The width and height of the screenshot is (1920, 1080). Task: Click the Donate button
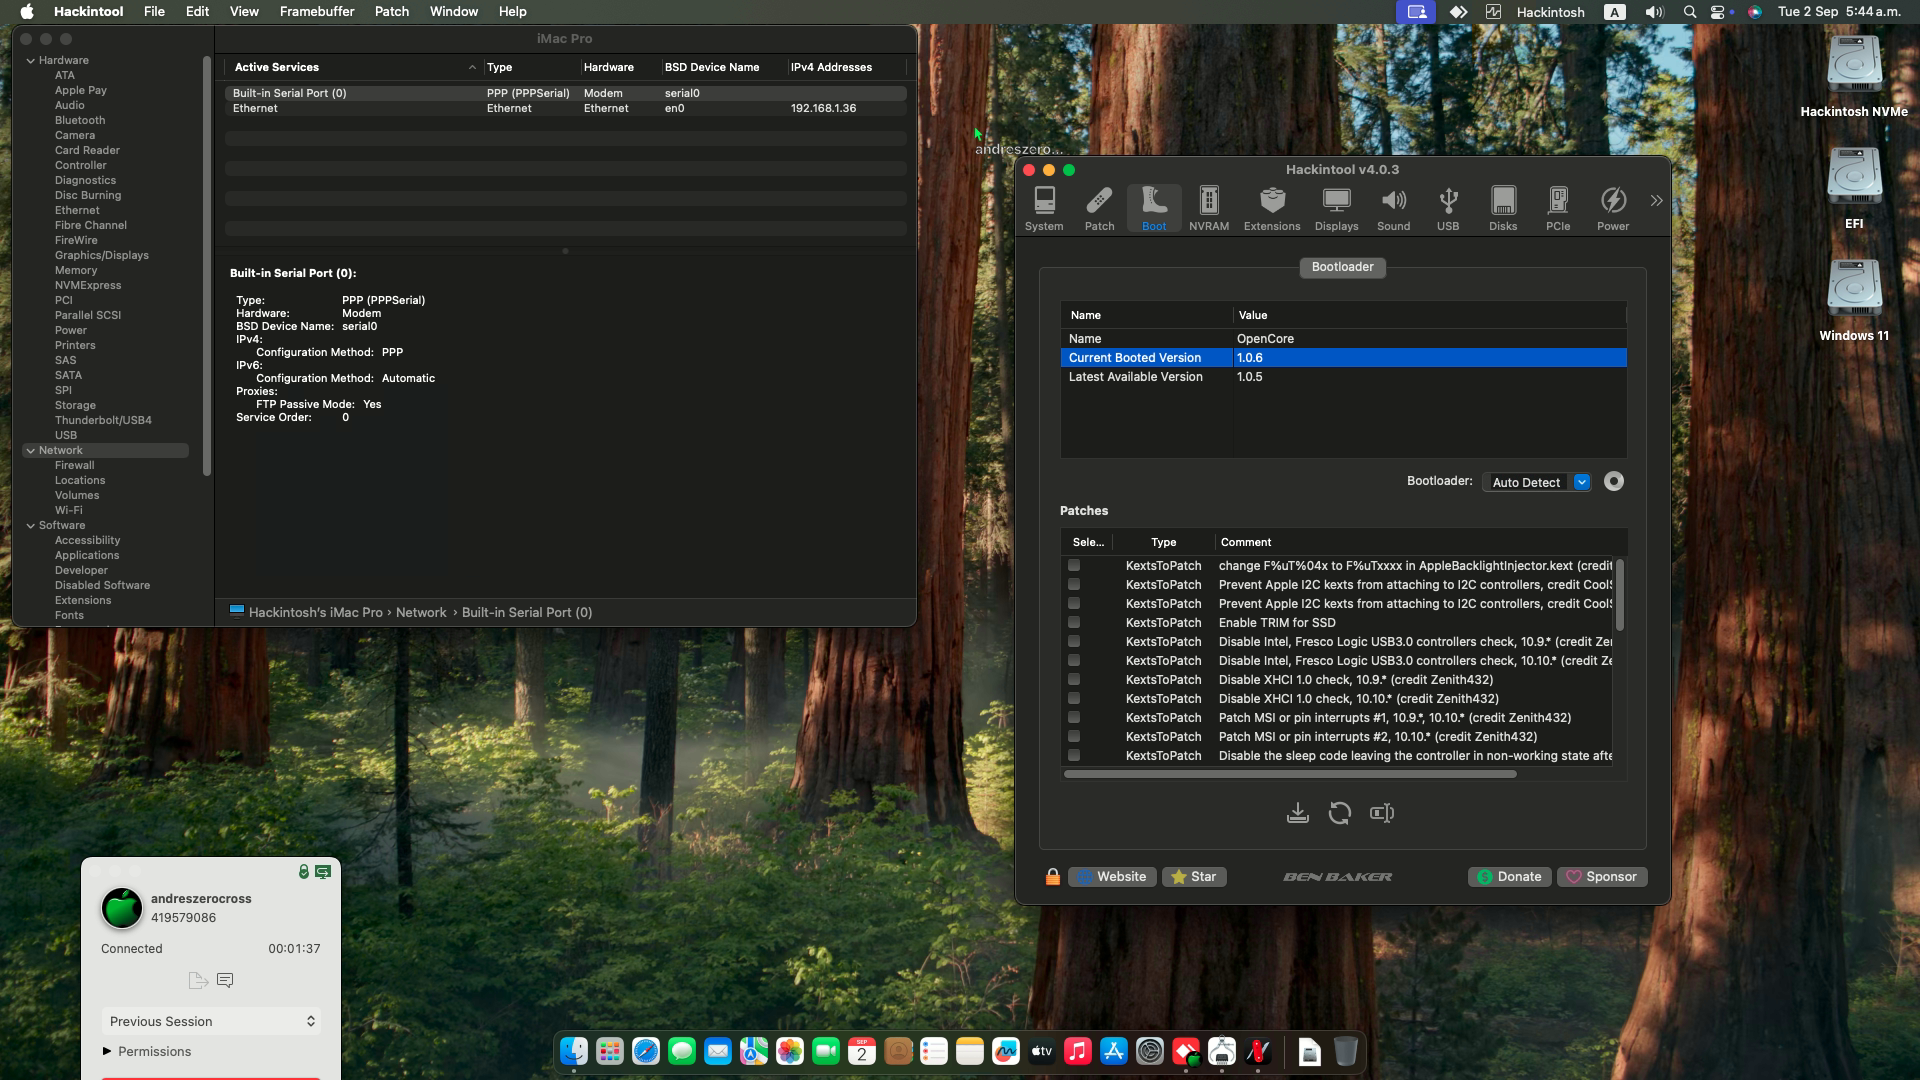1509,877
